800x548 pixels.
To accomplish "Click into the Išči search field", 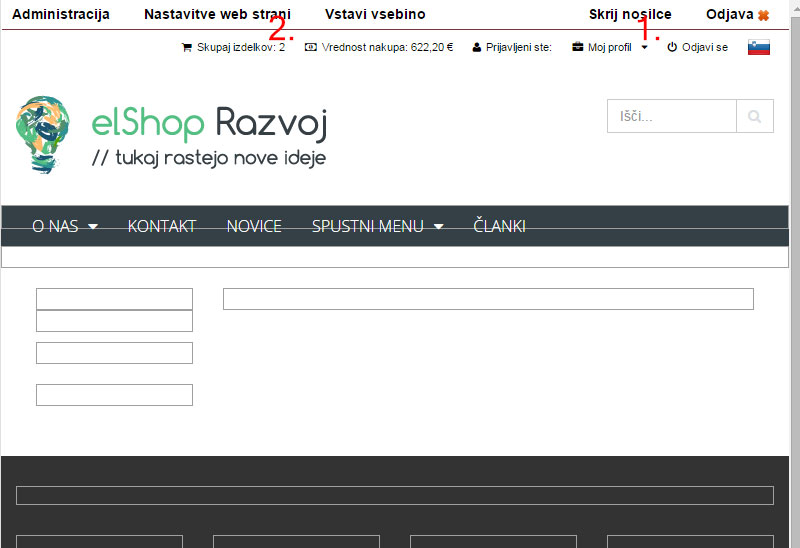I will 671,116.
